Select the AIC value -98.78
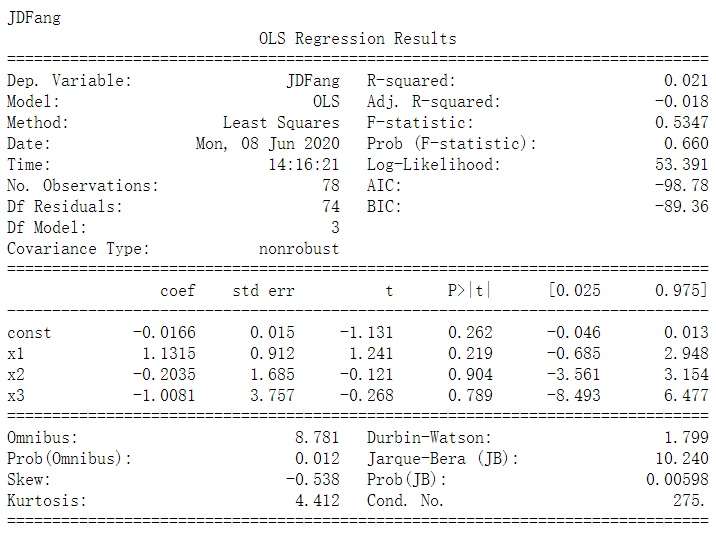 click(681, 185)
